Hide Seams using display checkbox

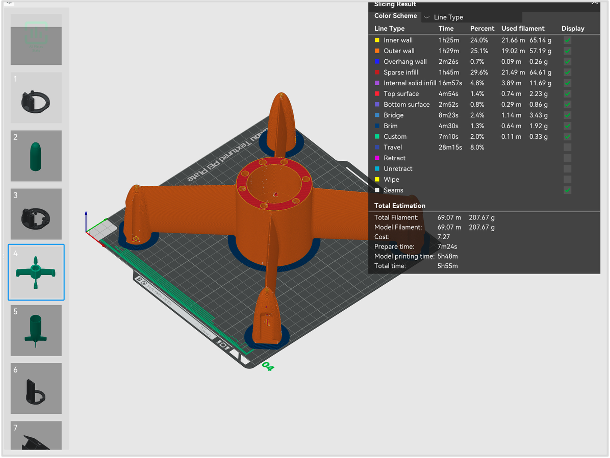pyautogui.click(x=568, y=190)
